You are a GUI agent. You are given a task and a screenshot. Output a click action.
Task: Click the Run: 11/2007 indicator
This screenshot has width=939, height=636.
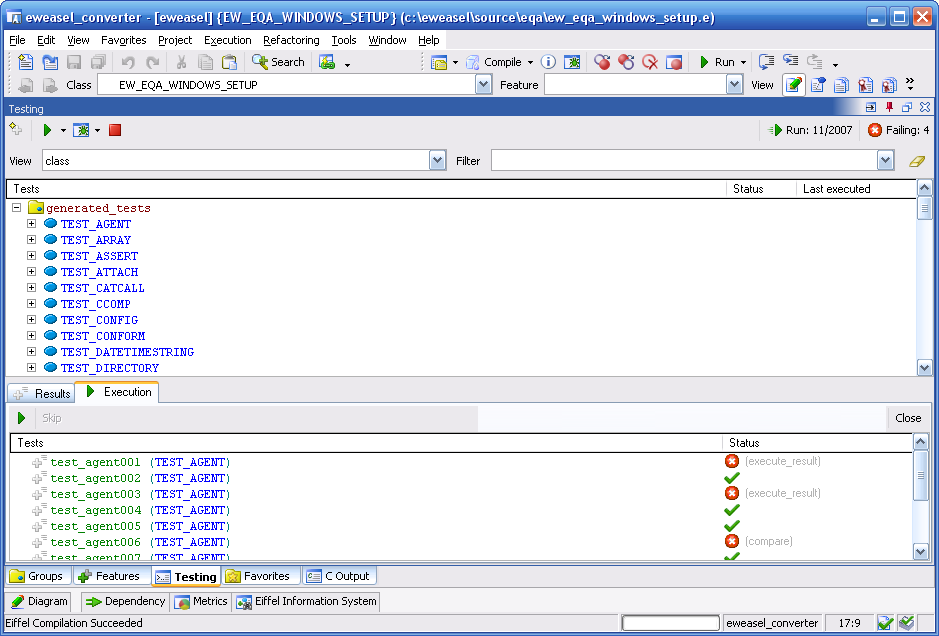[810, 130]
